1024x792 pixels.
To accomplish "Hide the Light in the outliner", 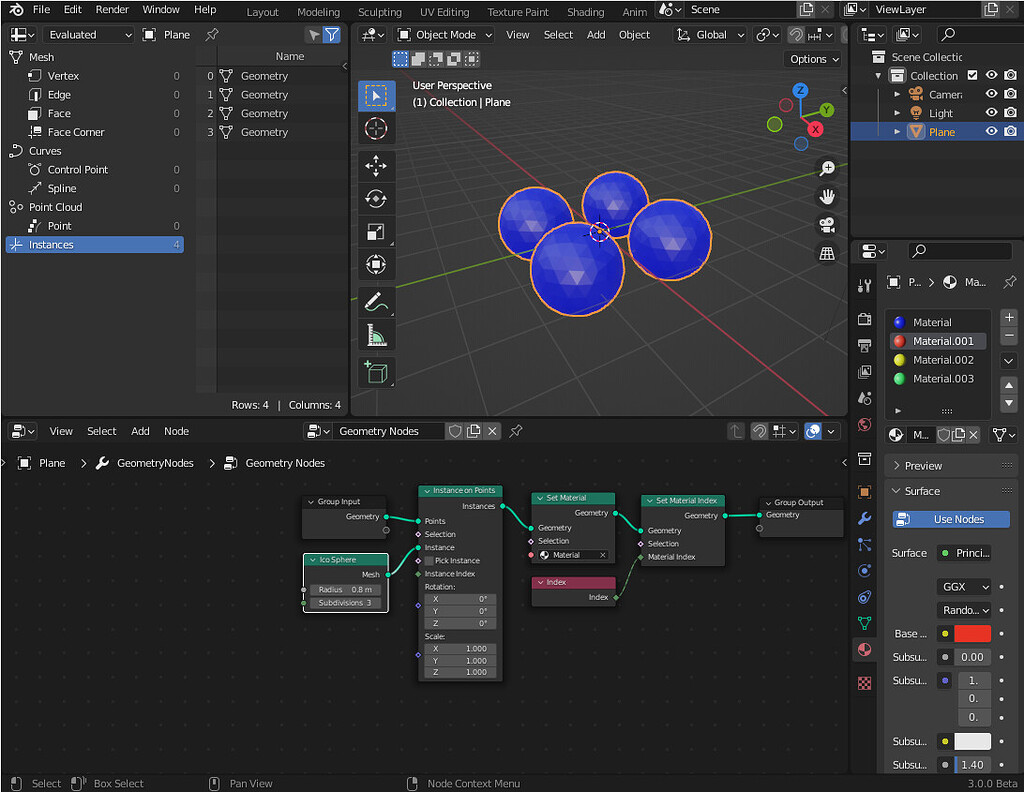I will (x=991, y=113).
